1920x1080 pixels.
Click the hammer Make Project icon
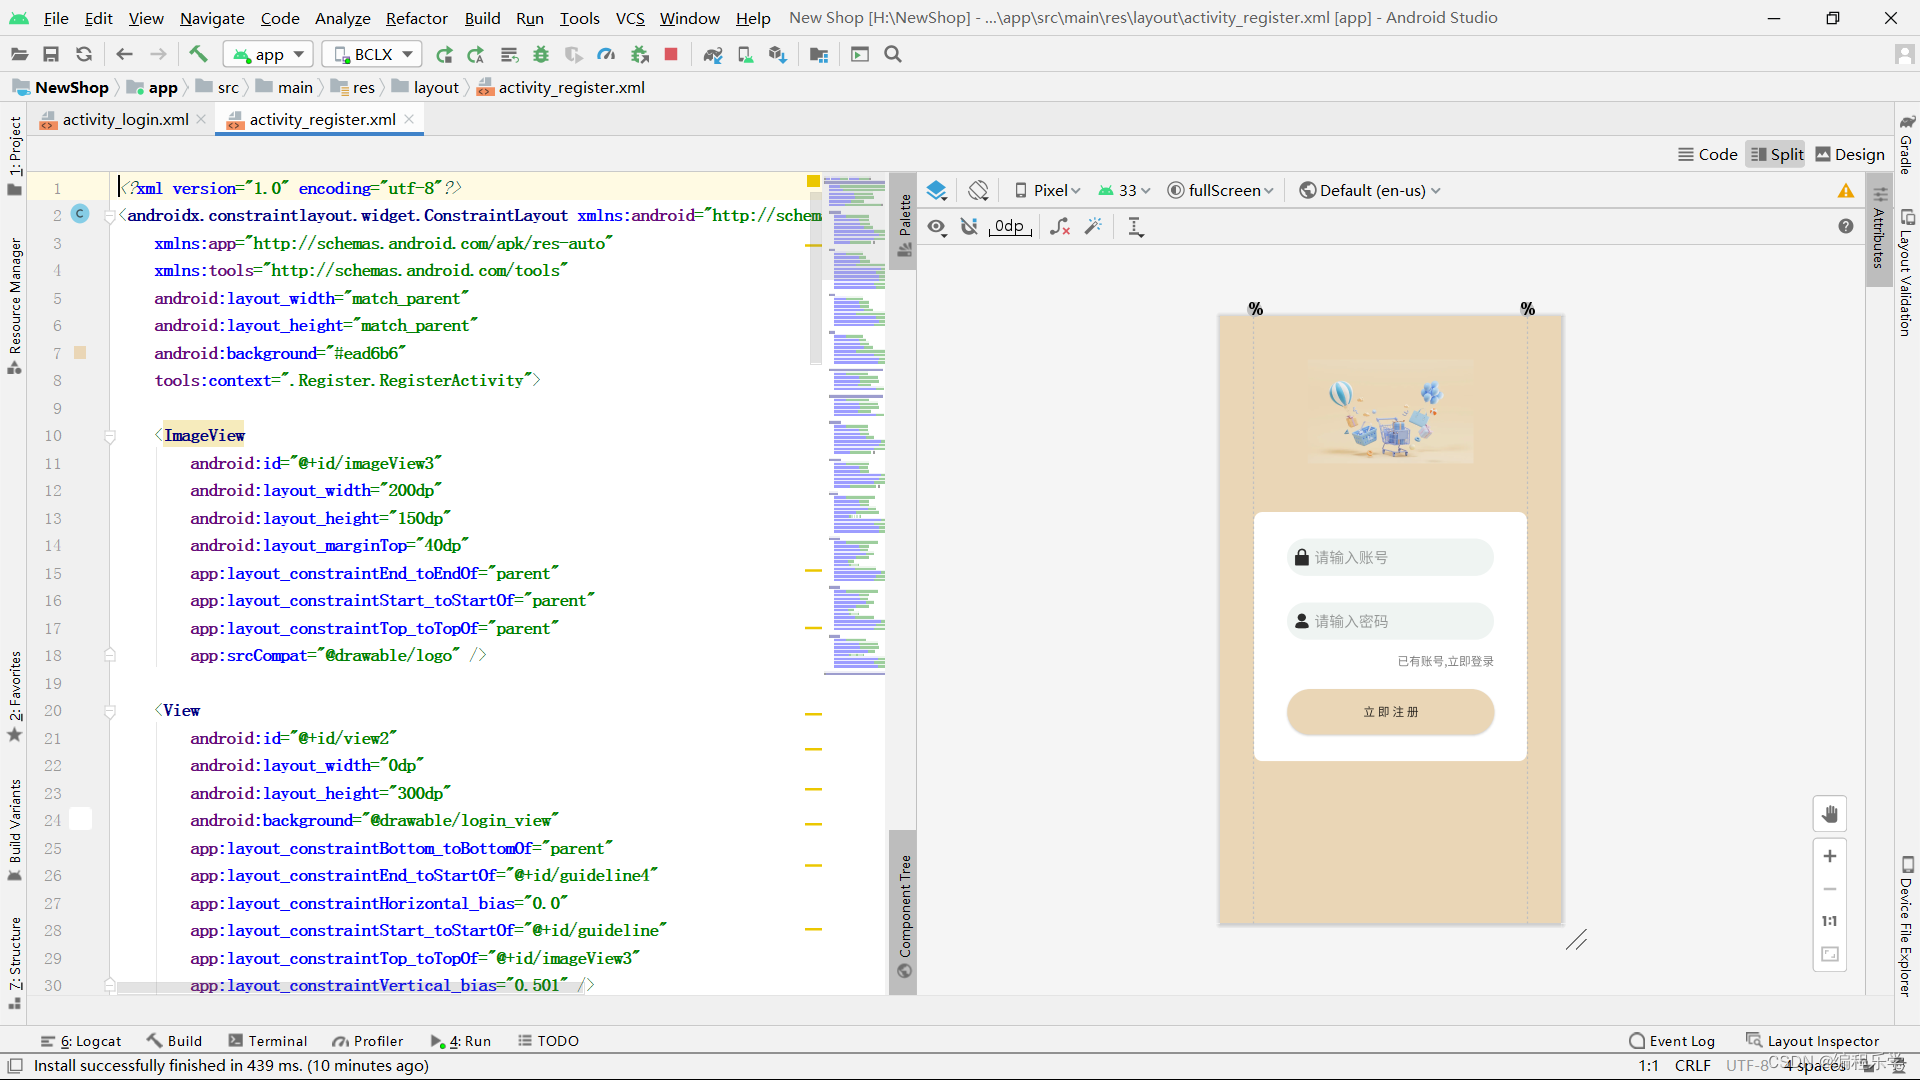point(198,54)
